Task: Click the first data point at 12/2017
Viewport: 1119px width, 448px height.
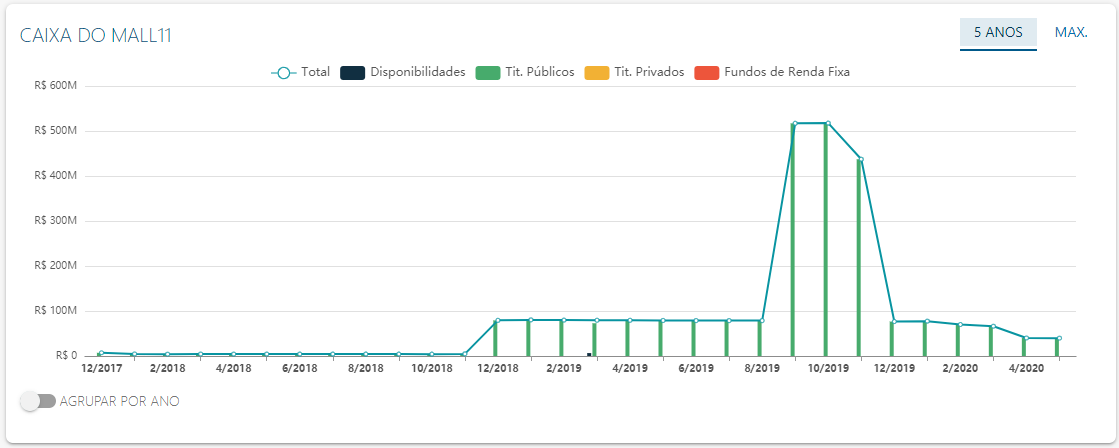Action: point(101,352)
